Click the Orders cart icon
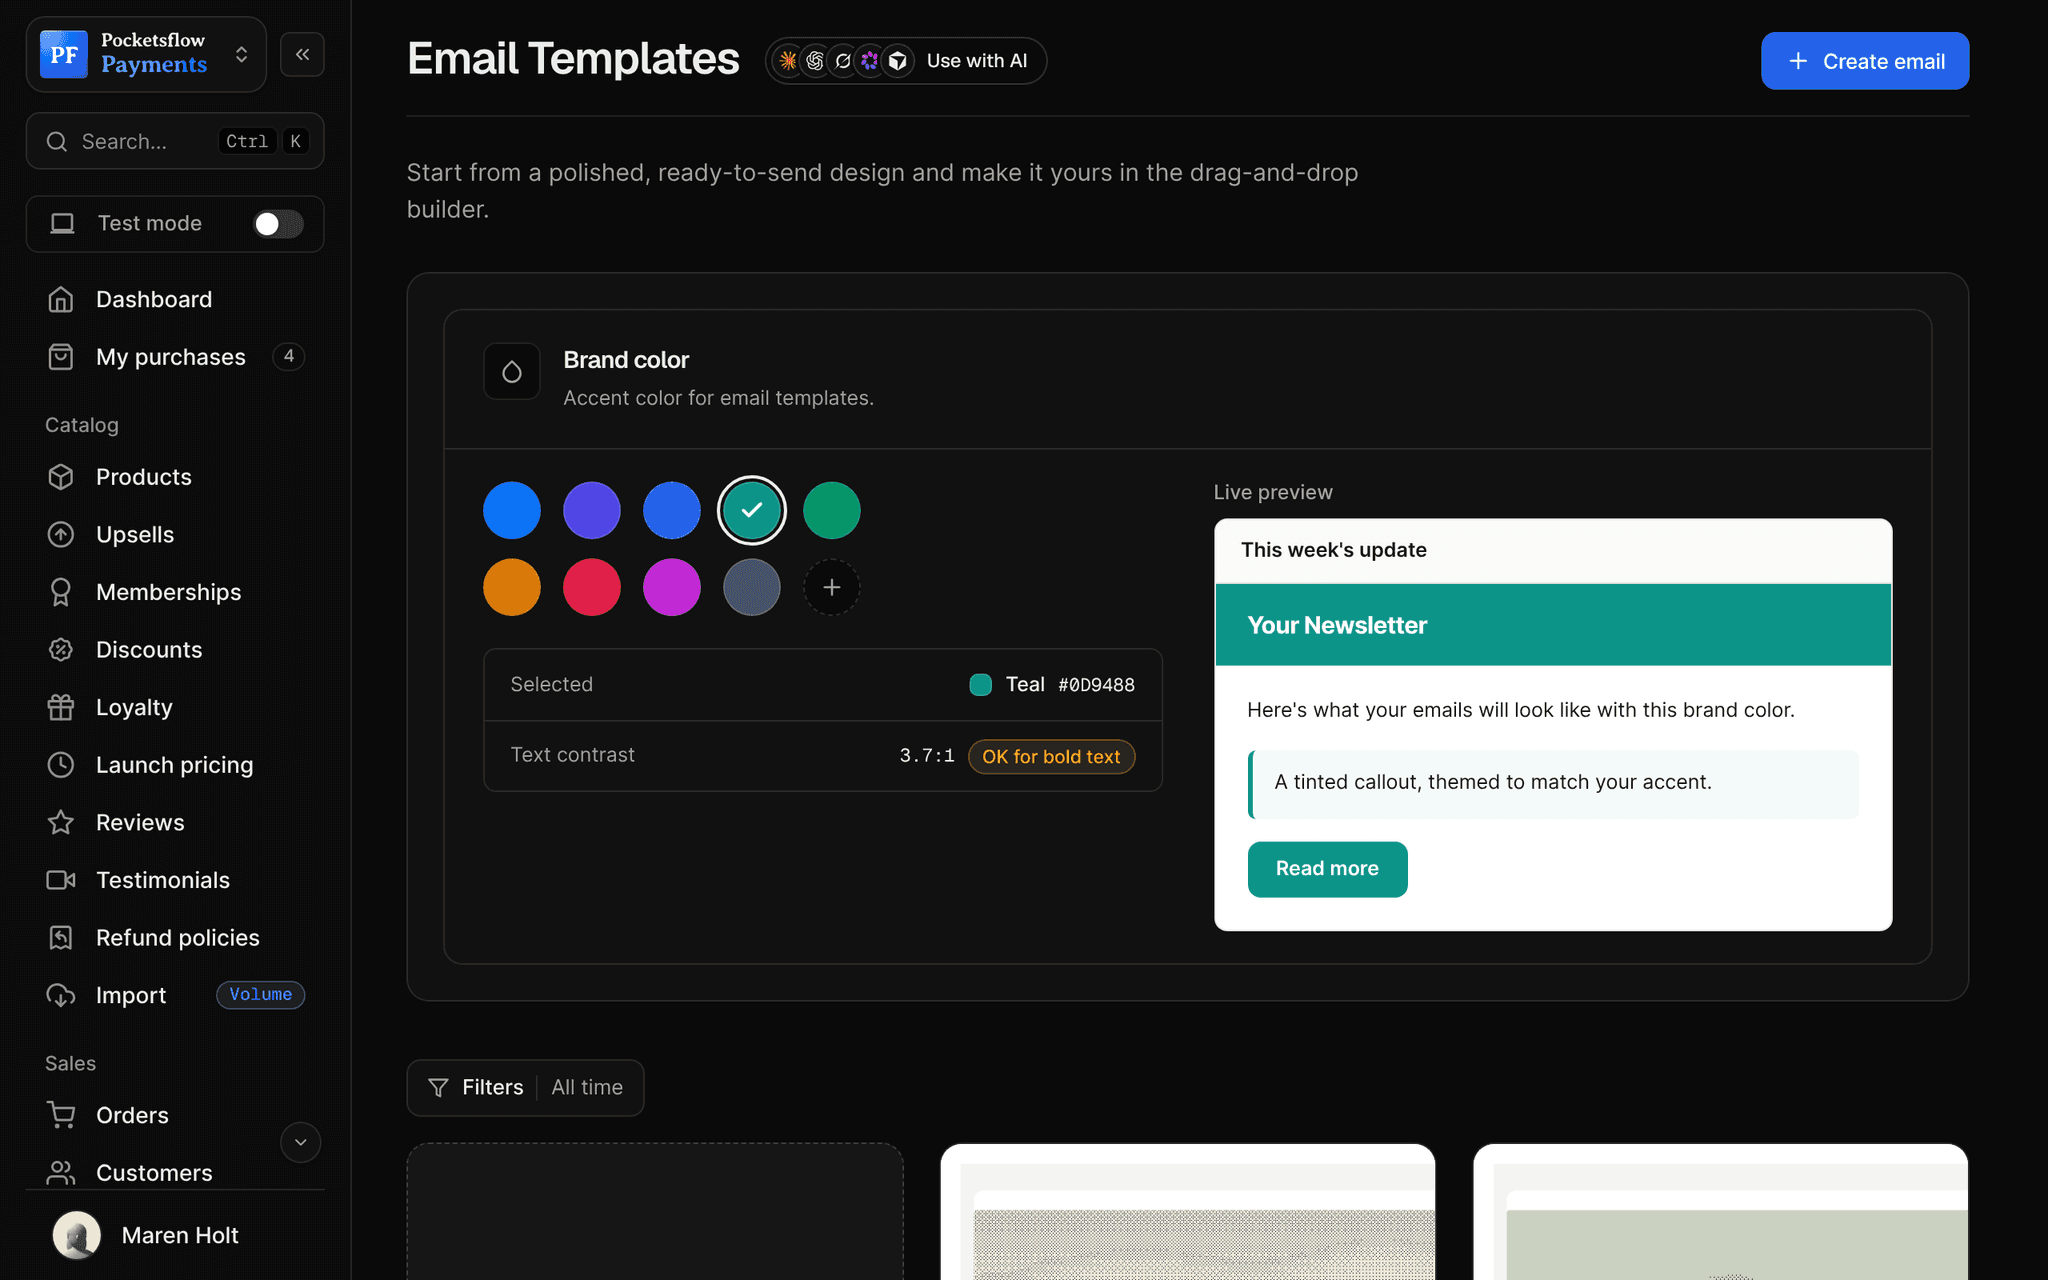This screenshot has width=2048, height=1280. 61,1115
